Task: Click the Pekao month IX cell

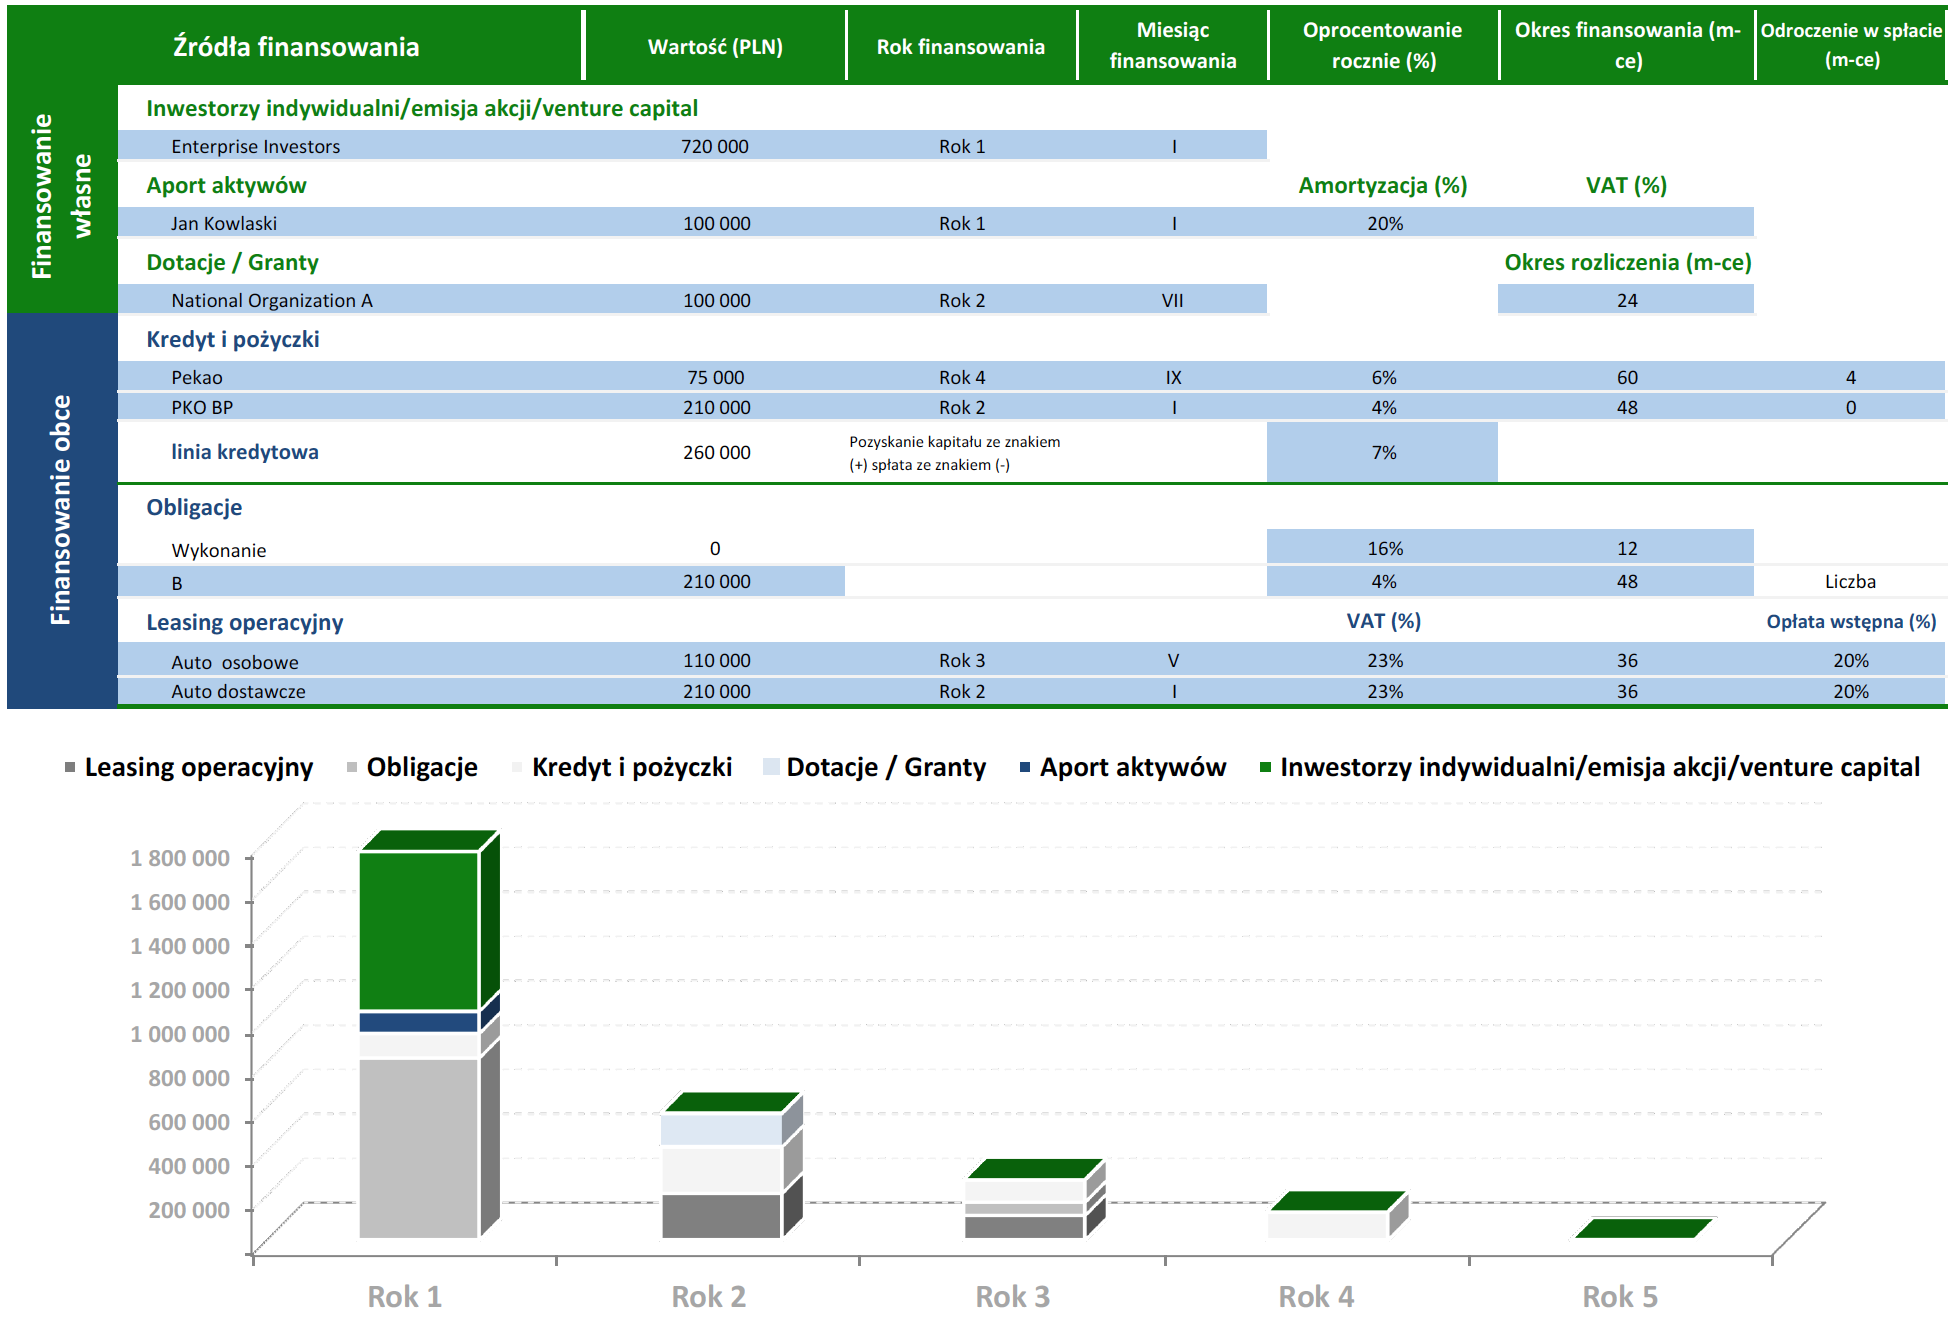Action: pos(1173,378)
